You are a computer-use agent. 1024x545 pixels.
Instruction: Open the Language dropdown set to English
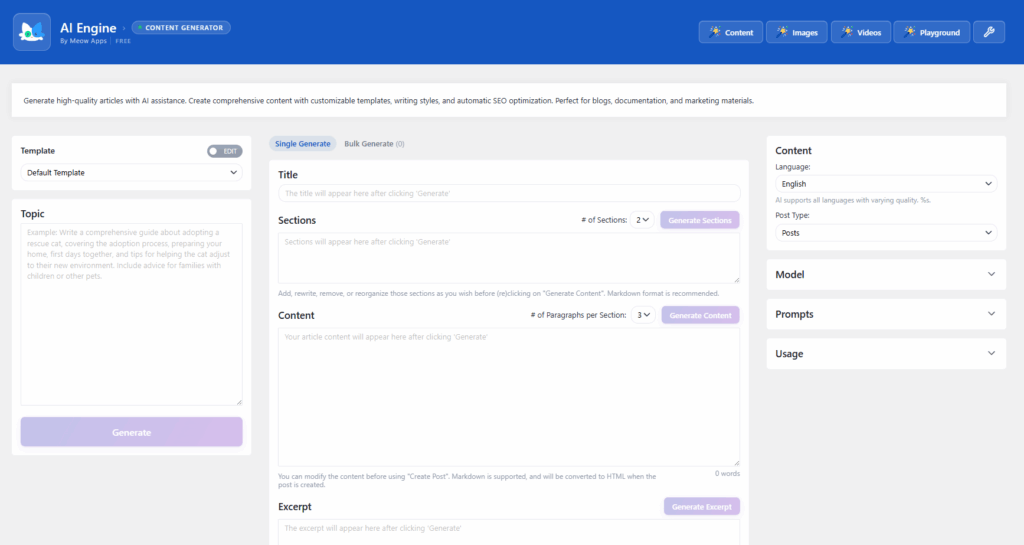[x=886, y=183]
